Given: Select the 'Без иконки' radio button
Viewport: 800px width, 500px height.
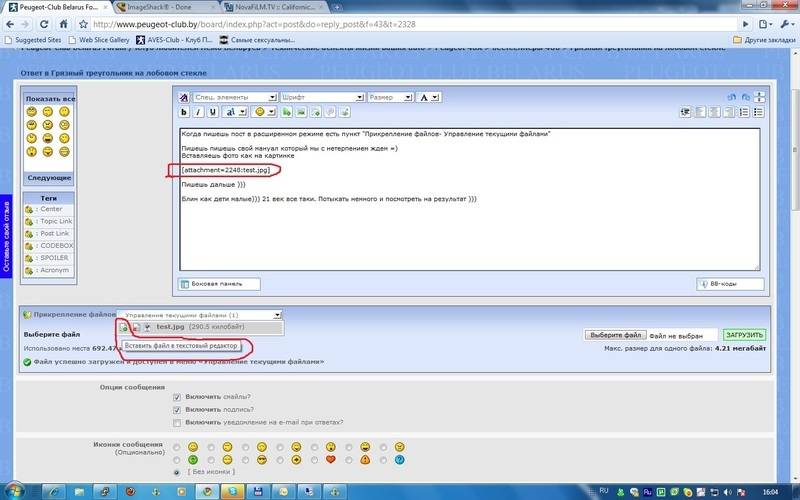Looking at the screenshot, I should (x=177, y=471).
